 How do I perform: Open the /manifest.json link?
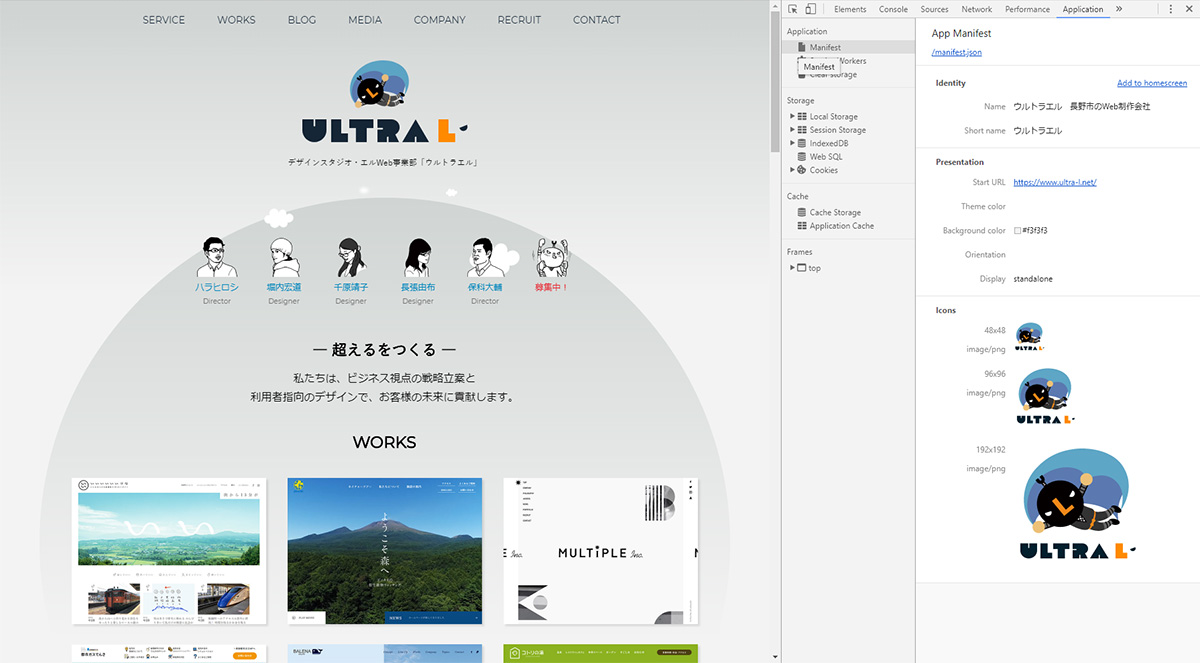[956, 52]
